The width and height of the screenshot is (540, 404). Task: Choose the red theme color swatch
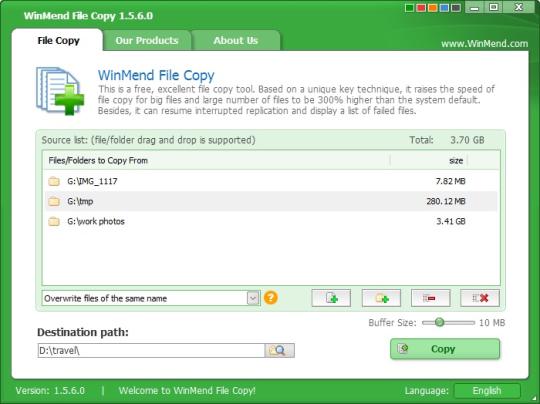click(x=421, y=8)
